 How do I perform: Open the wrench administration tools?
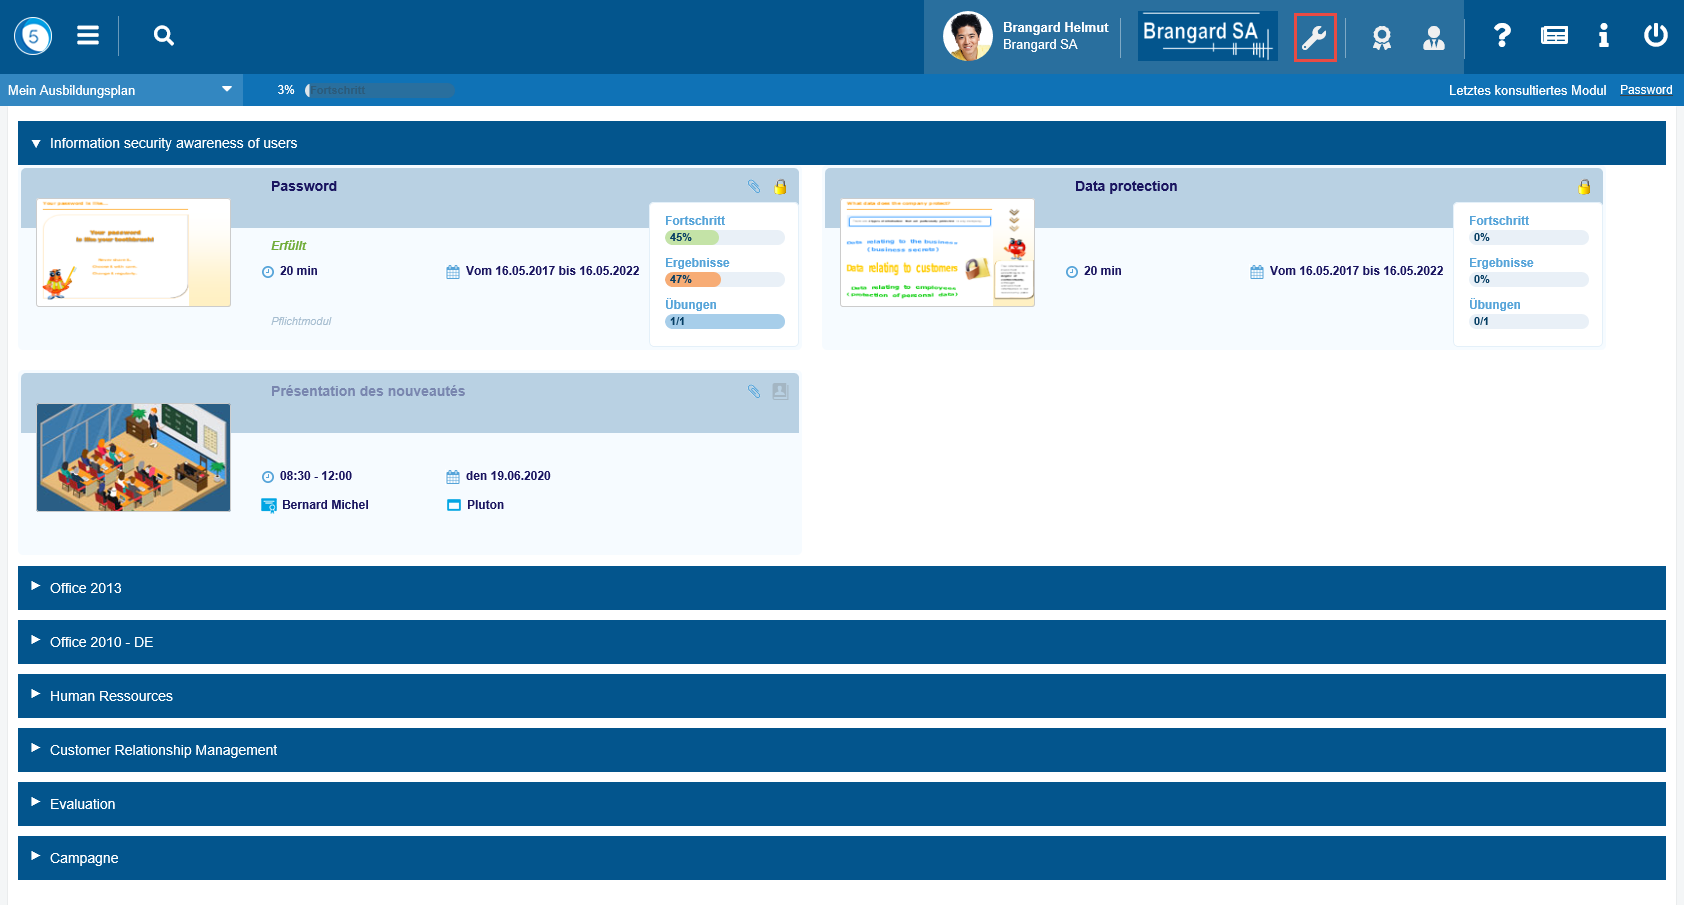(x=1314, y=38)
